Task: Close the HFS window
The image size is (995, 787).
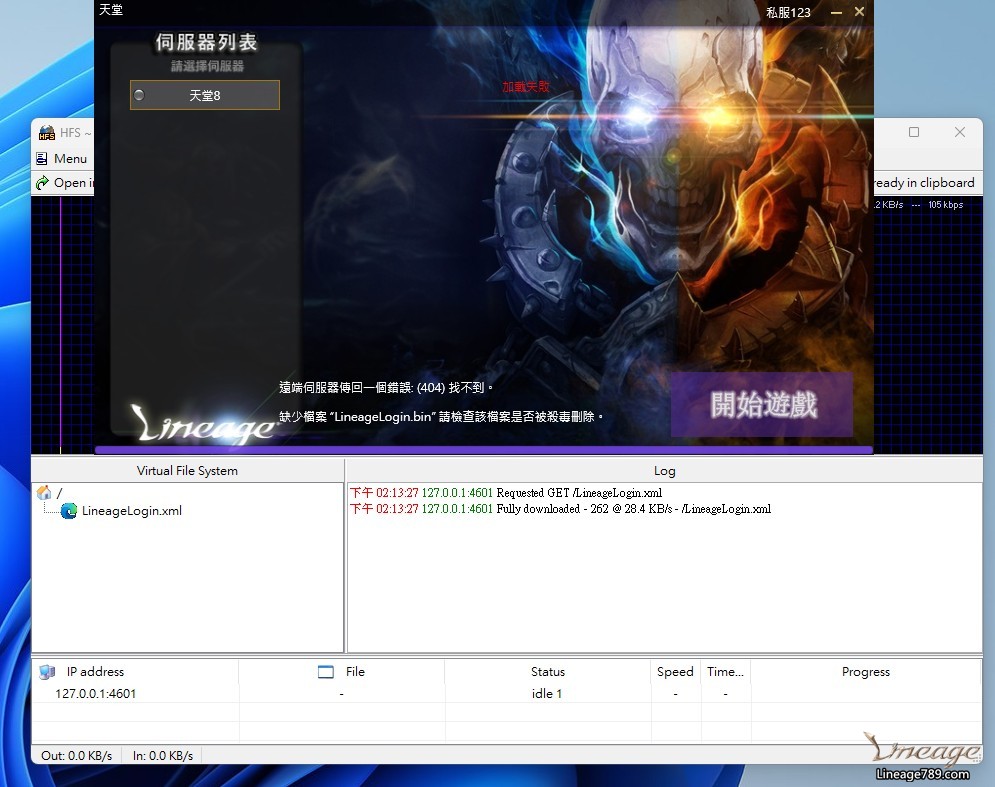Action: coord(959,132)
